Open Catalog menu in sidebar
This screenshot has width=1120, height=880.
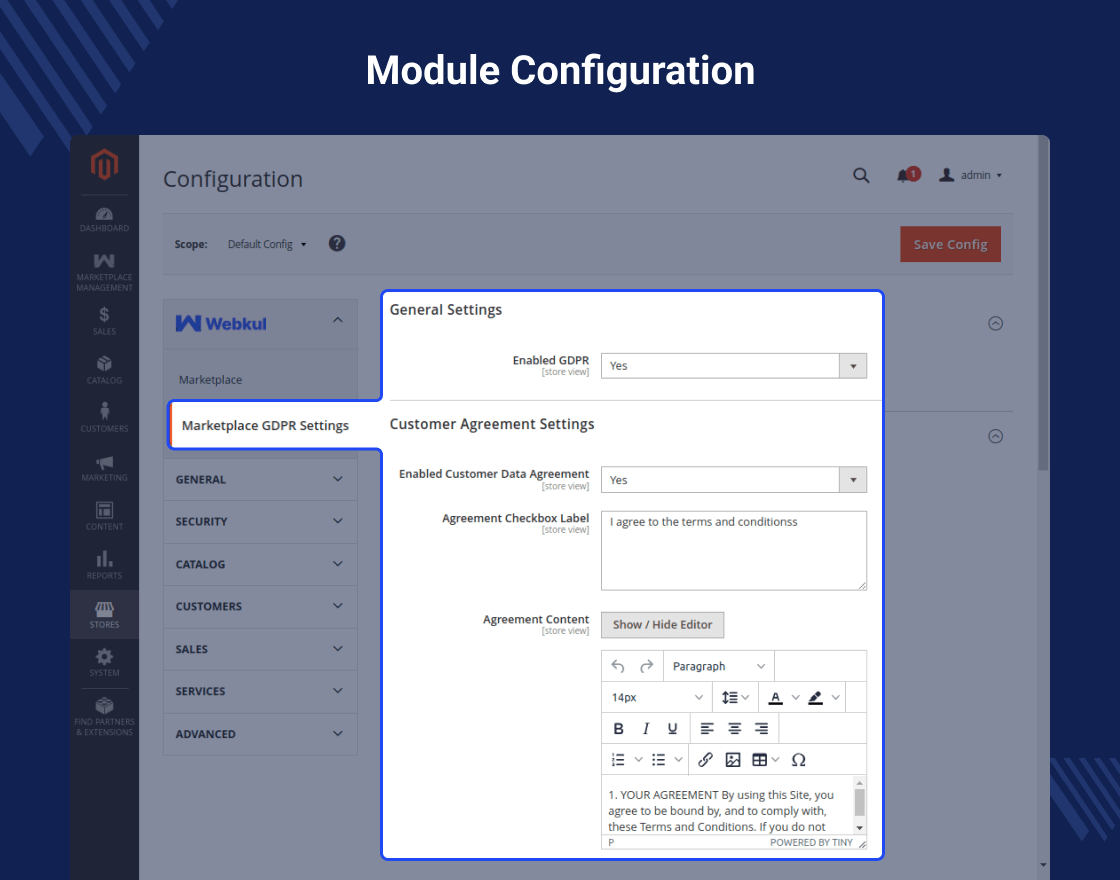pyautogui.click(x=104, y=370)
